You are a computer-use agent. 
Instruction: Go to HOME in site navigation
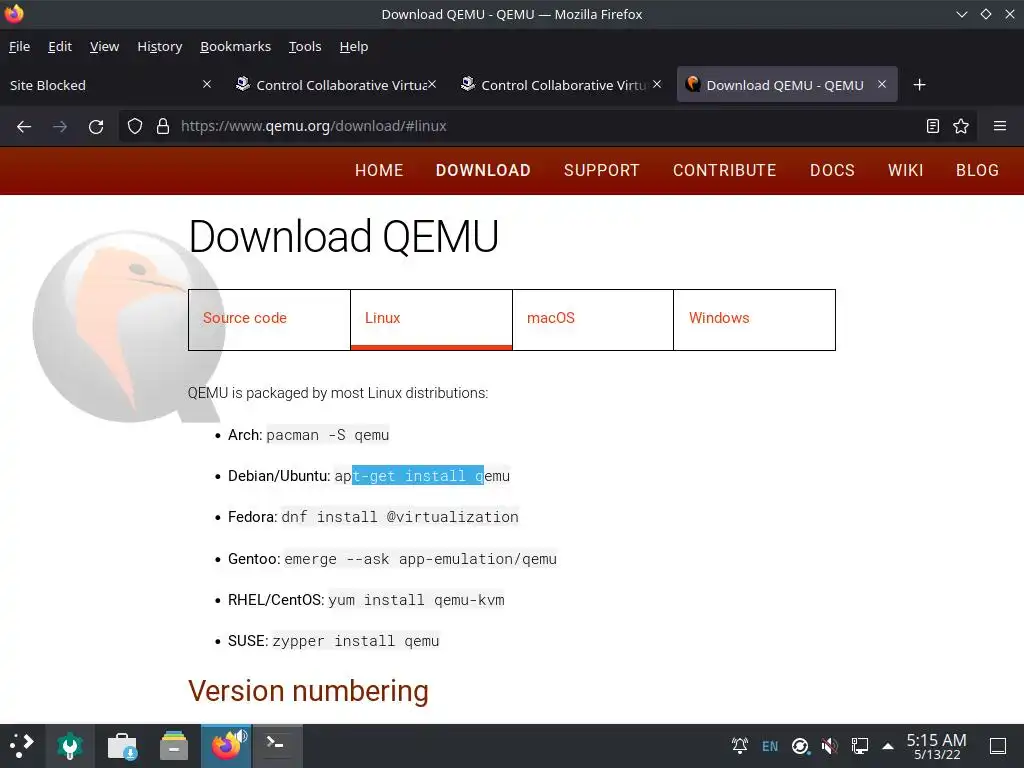tap(379, 170)
